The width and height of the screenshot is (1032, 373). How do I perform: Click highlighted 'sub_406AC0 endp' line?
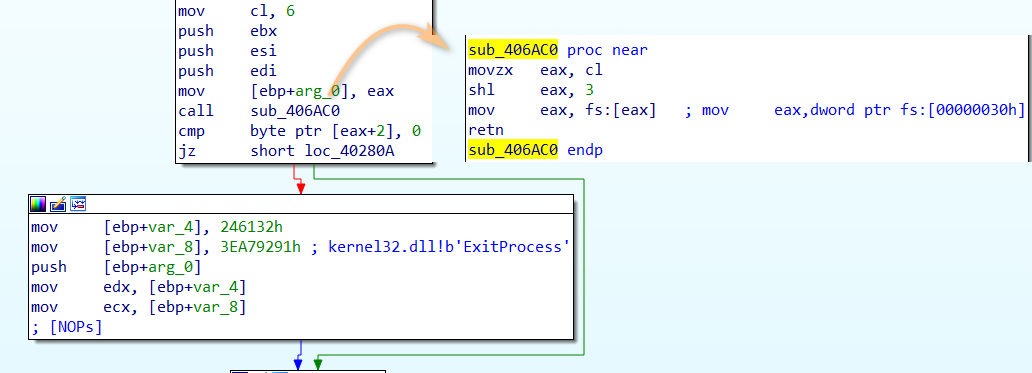536,150
